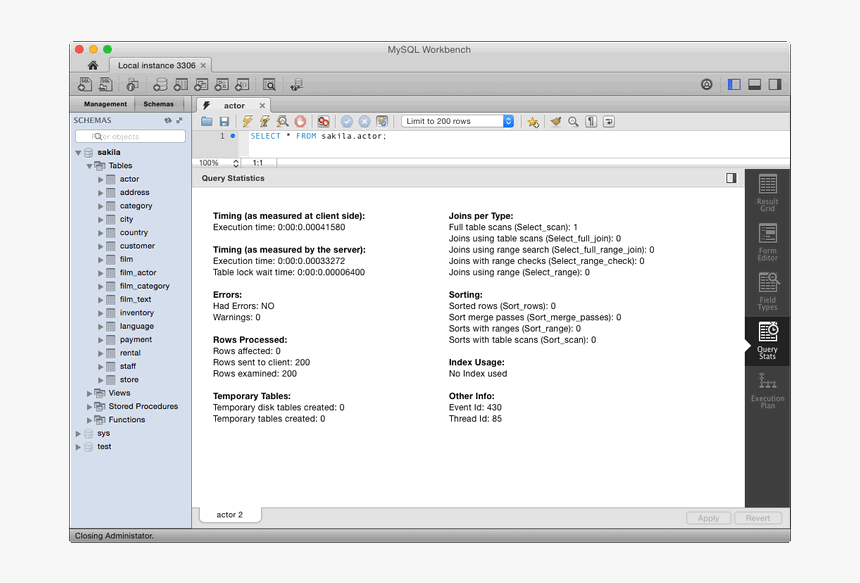860x583 pixels.
Task: Toggle the left sidebar panel visibility
Action: pyautogui.click(x=734, y=84)
